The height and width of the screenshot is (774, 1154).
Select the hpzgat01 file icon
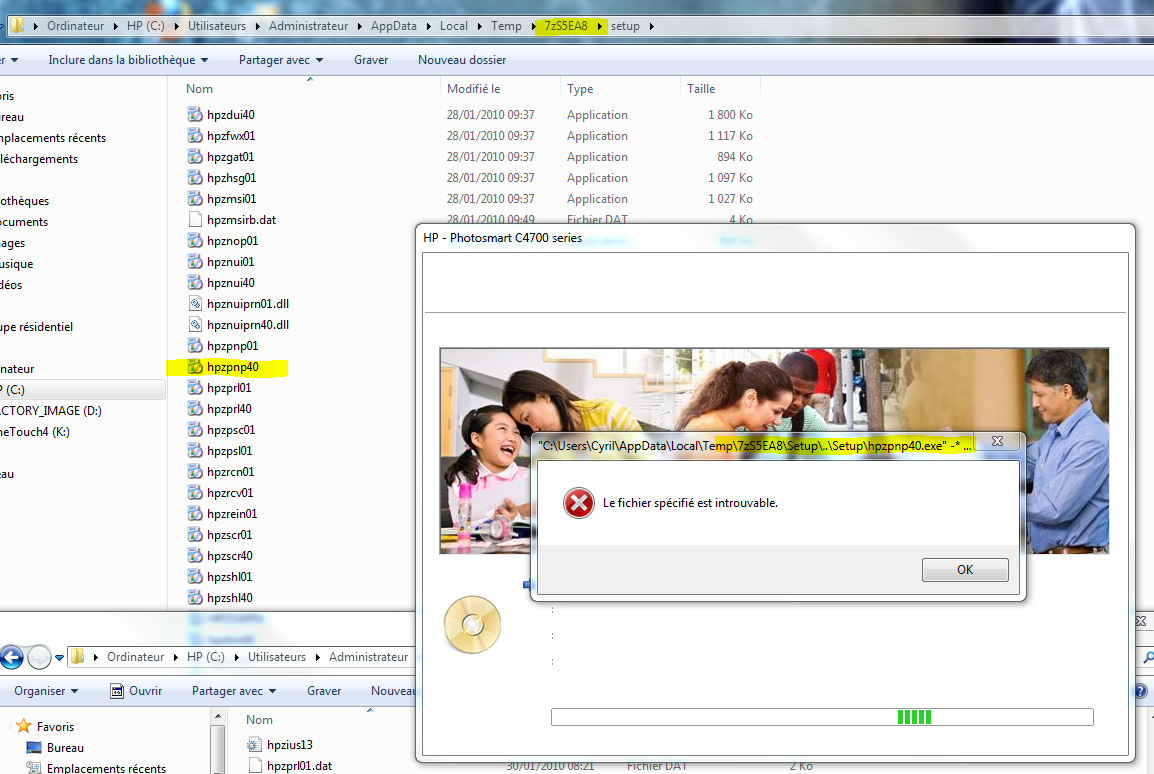tap(195, 157)
